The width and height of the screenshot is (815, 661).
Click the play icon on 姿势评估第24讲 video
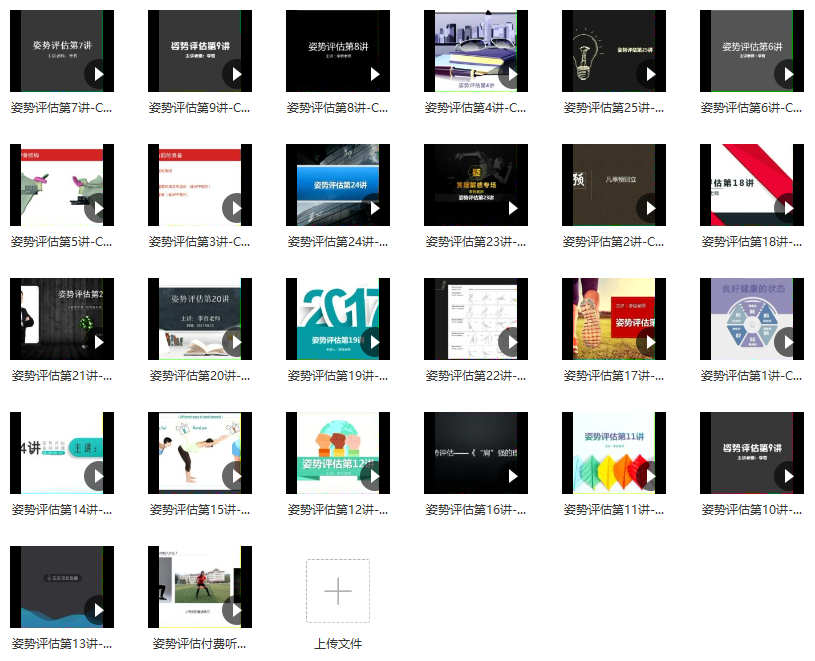(x=373, y=208)
